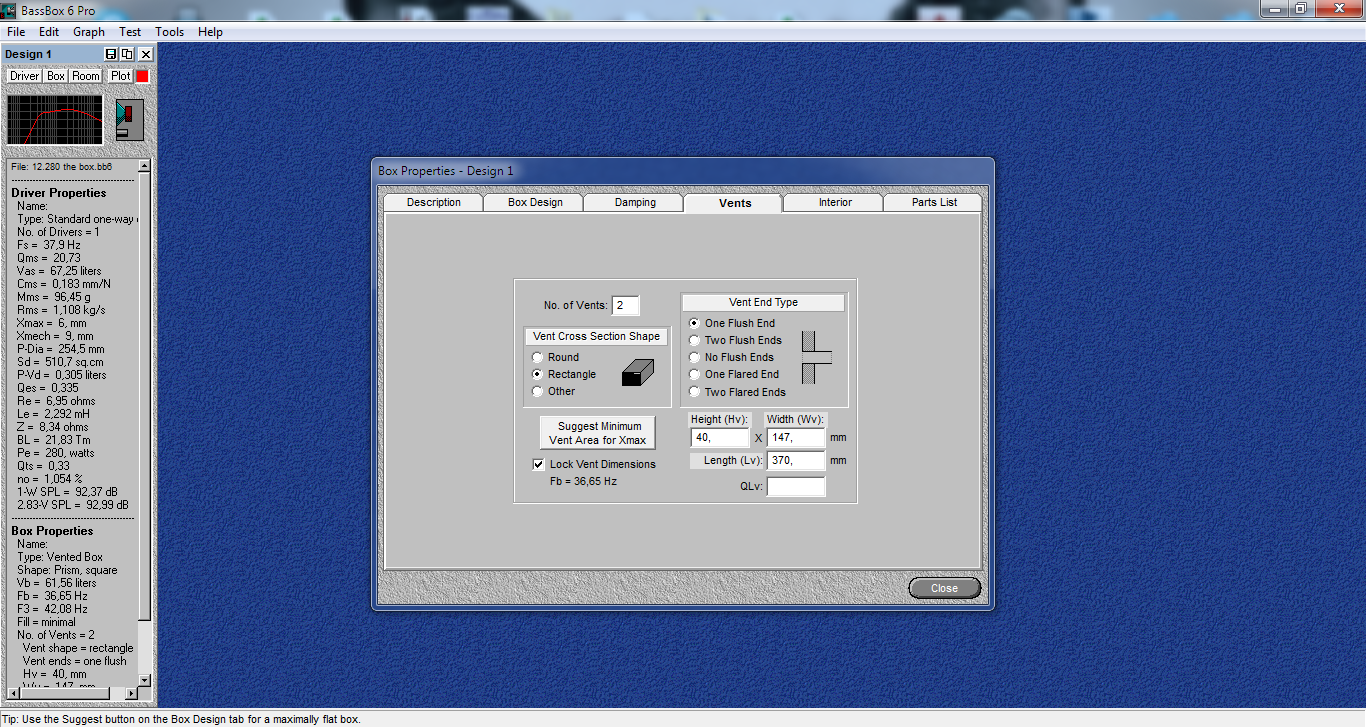Switch to the Parts List tab

[934, 202]
